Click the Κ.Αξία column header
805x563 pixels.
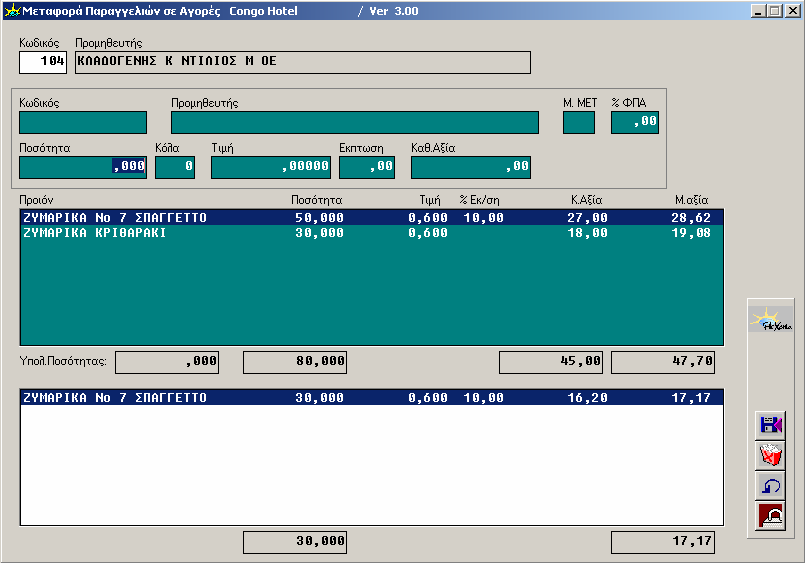tap(586, 200)
